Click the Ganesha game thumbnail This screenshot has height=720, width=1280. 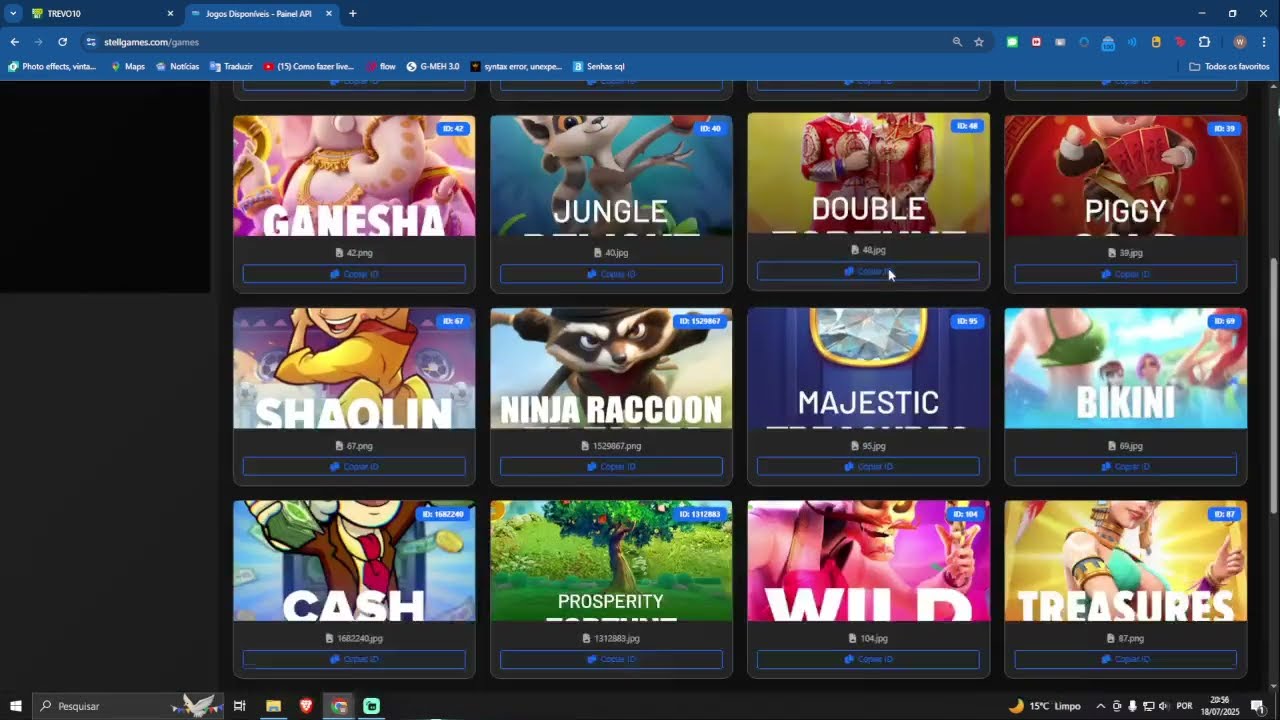click(x=354, y=176)
